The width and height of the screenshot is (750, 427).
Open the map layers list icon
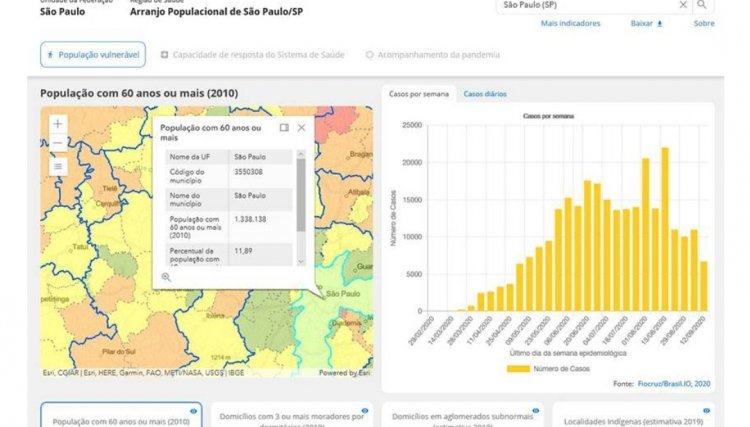[x=58, y=166]
